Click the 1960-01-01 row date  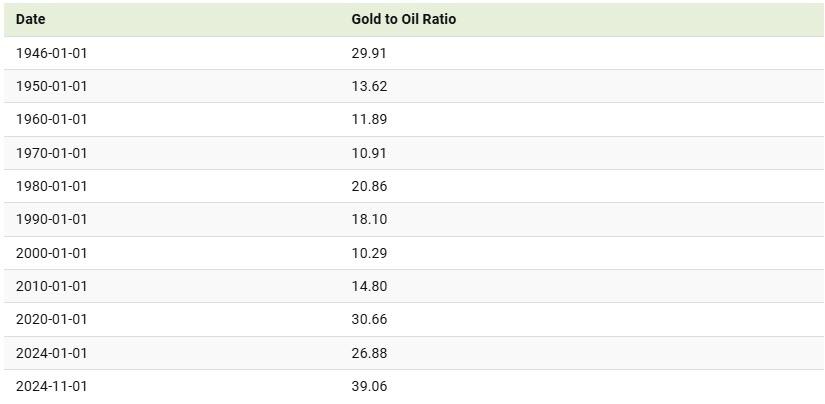pos(52,119)
